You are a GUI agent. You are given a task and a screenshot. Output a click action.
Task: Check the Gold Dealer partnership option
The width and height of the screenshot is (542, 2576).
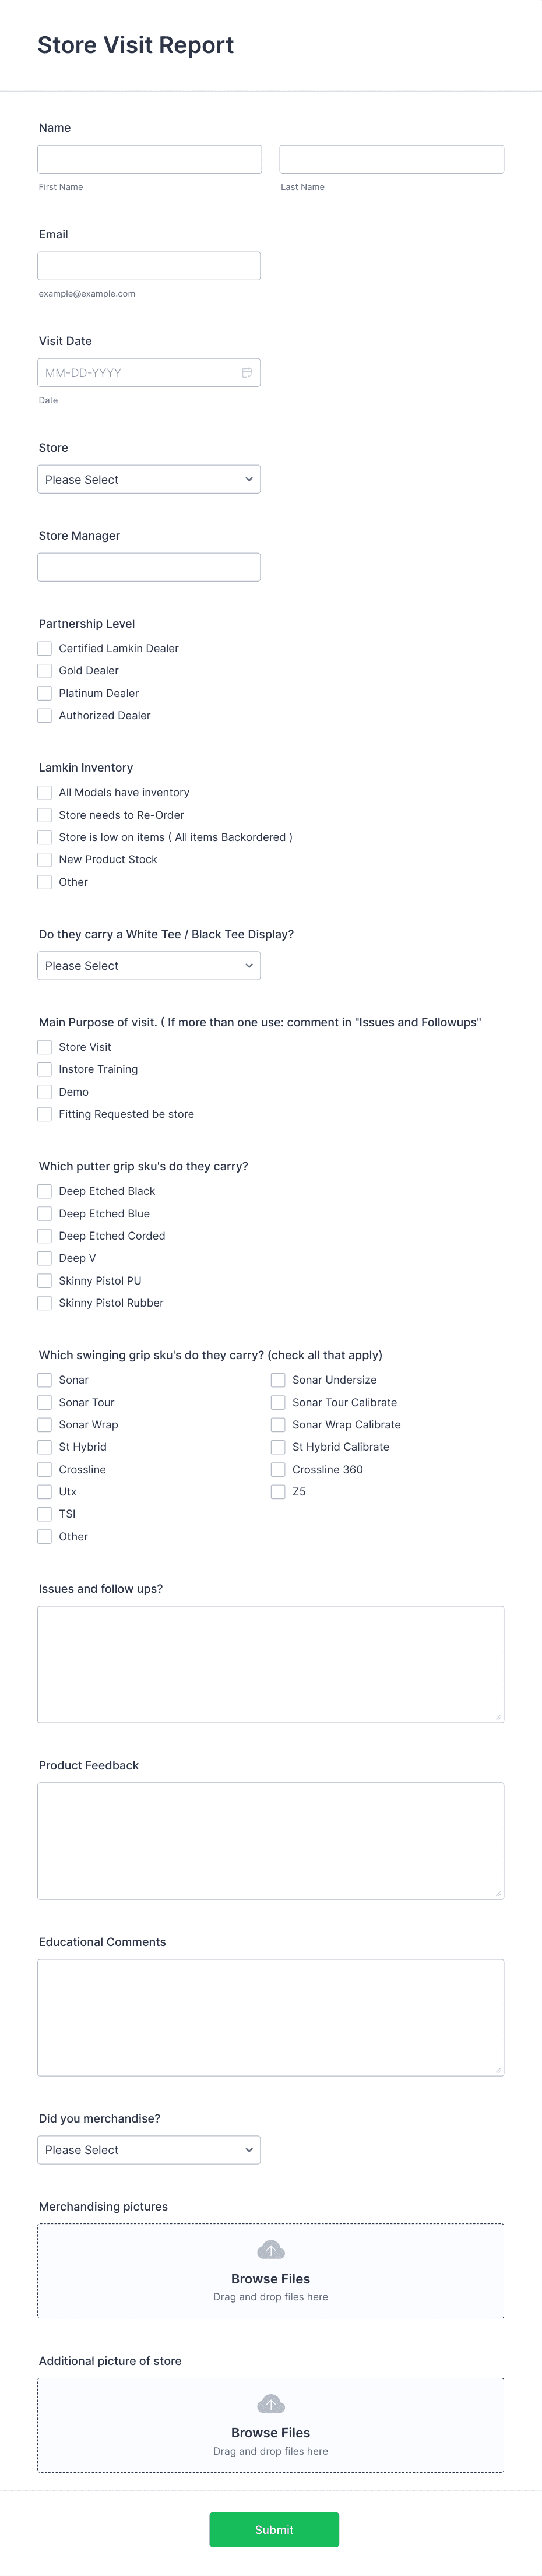click(x=44, y=670)
